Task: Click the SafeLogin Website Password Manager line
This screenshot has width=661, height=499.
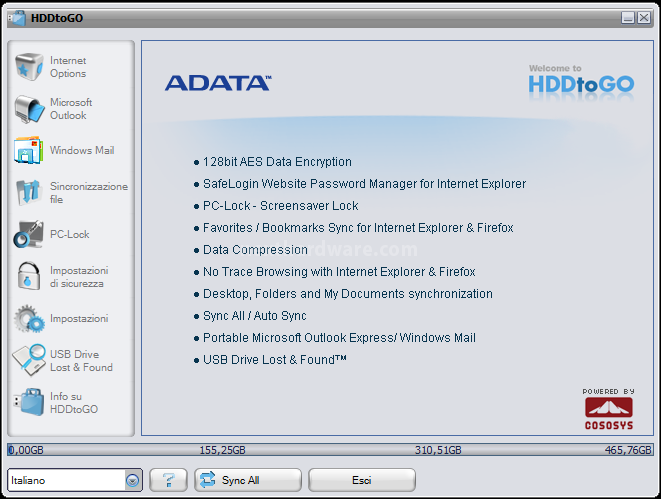Action: 364,184
